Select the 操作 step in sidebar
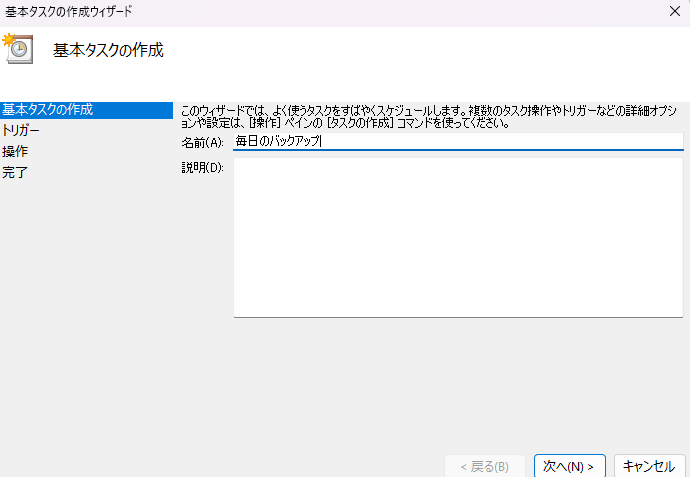 15,152
